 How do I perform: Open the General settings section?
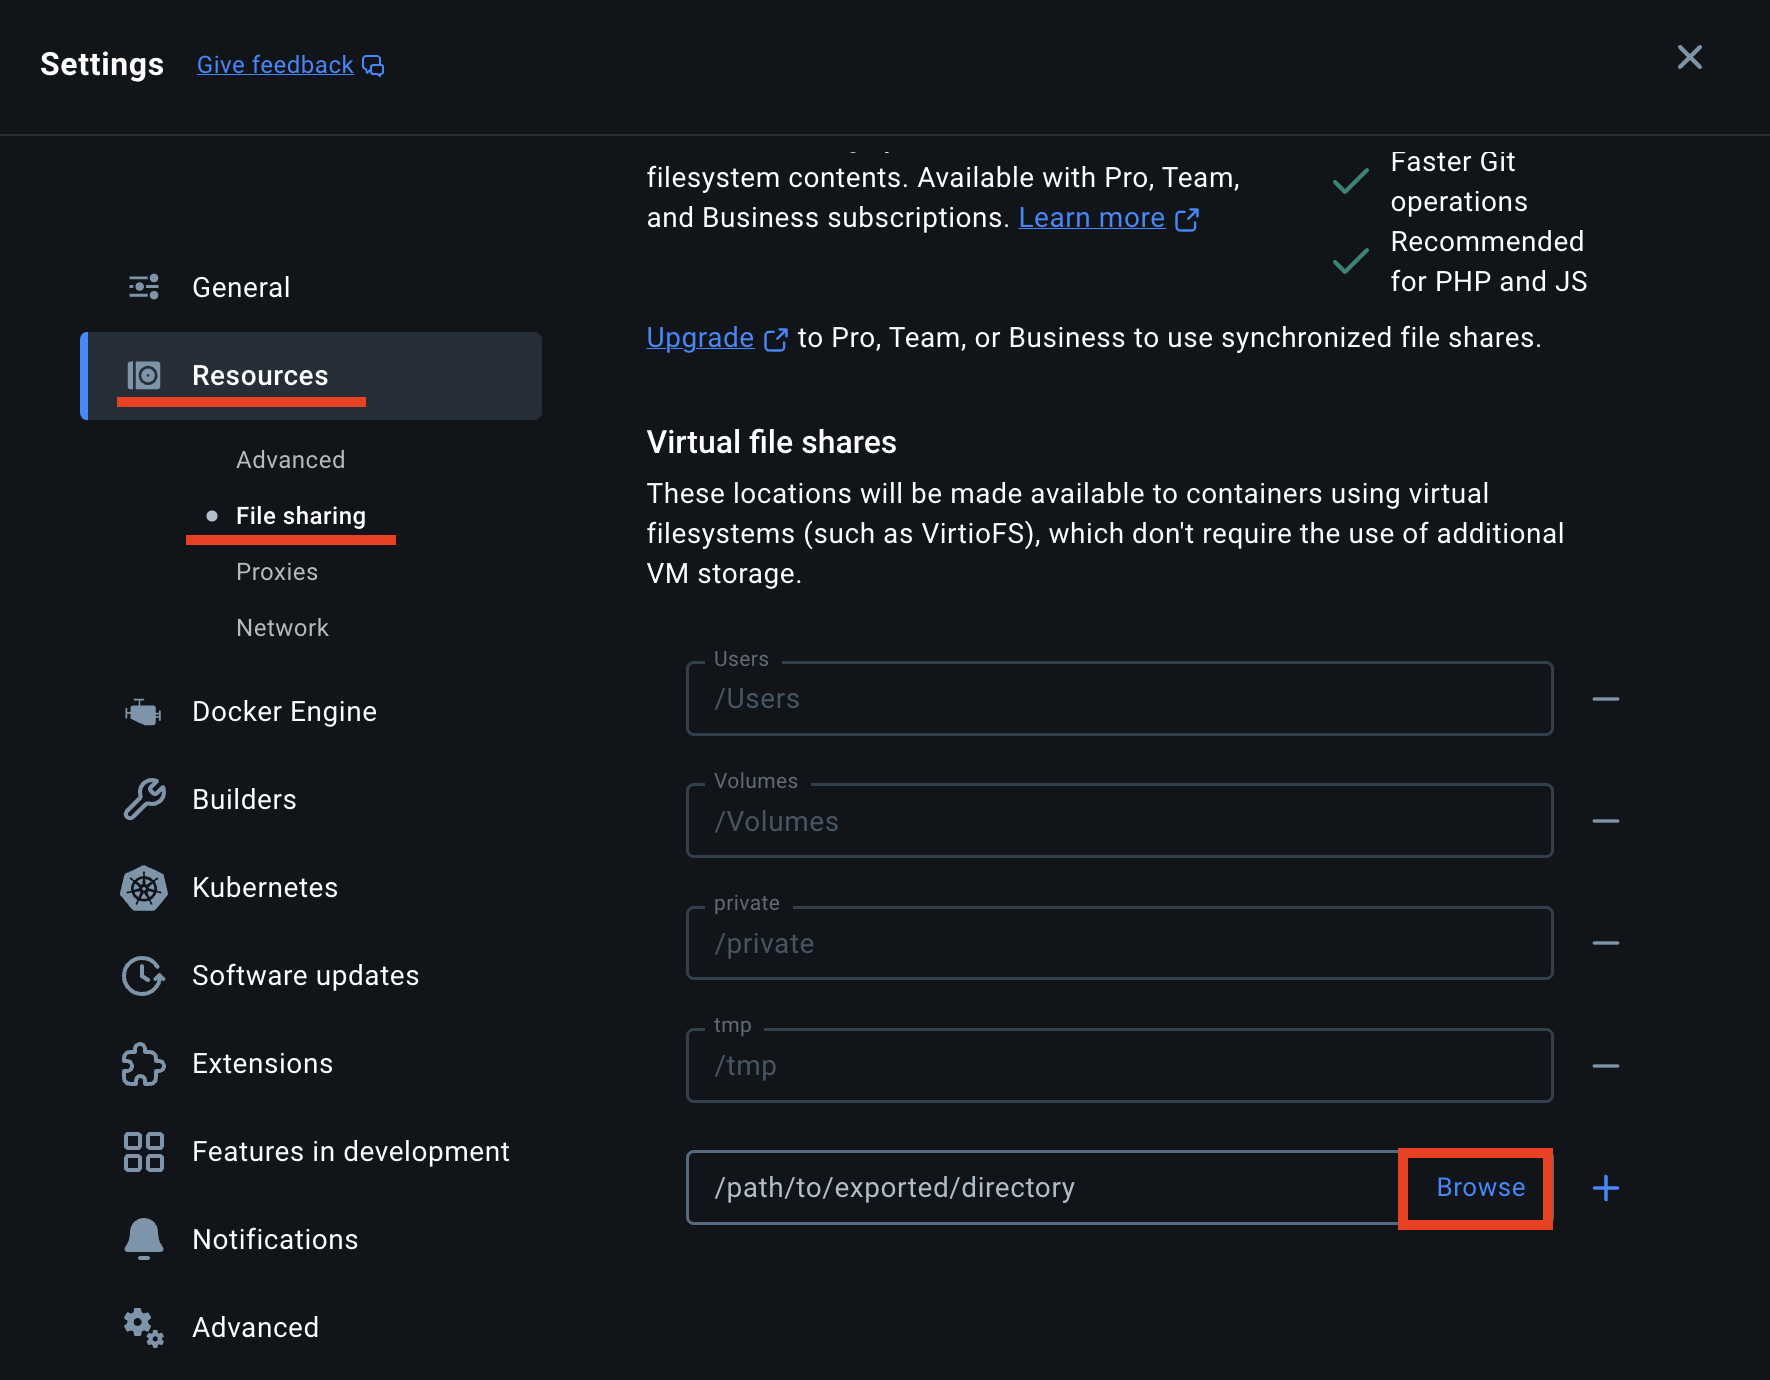coord(240,288)
